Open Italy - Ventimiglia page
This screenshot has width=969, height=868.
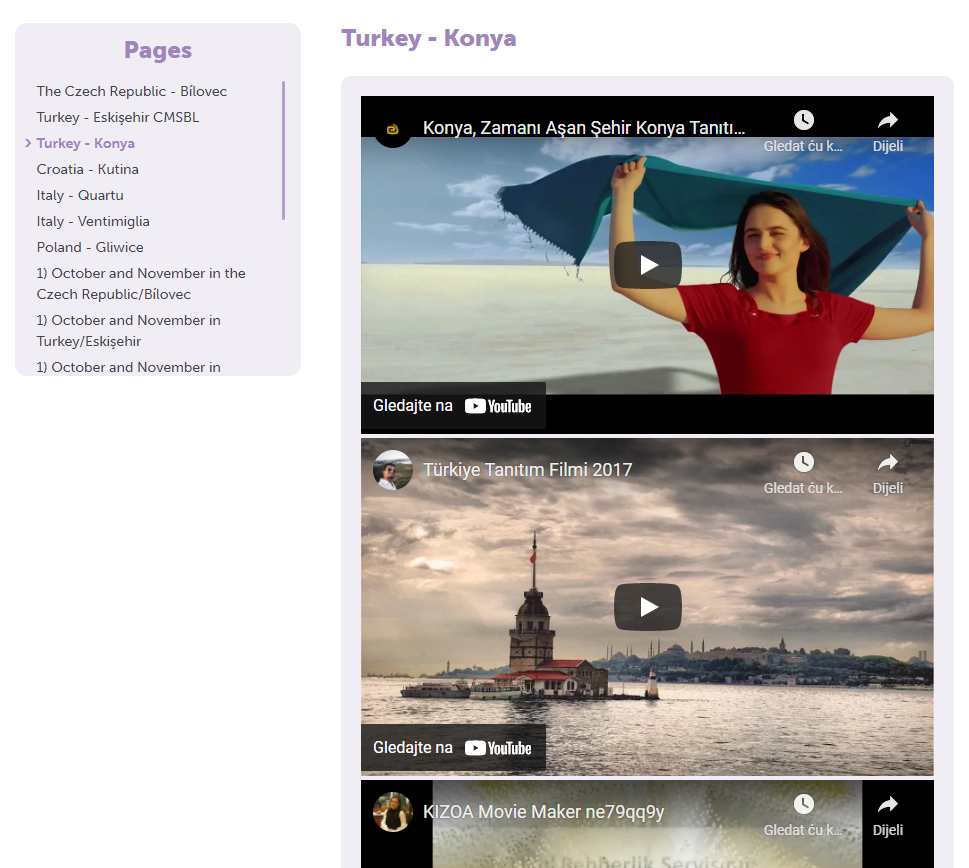click(x=93, y=221)
